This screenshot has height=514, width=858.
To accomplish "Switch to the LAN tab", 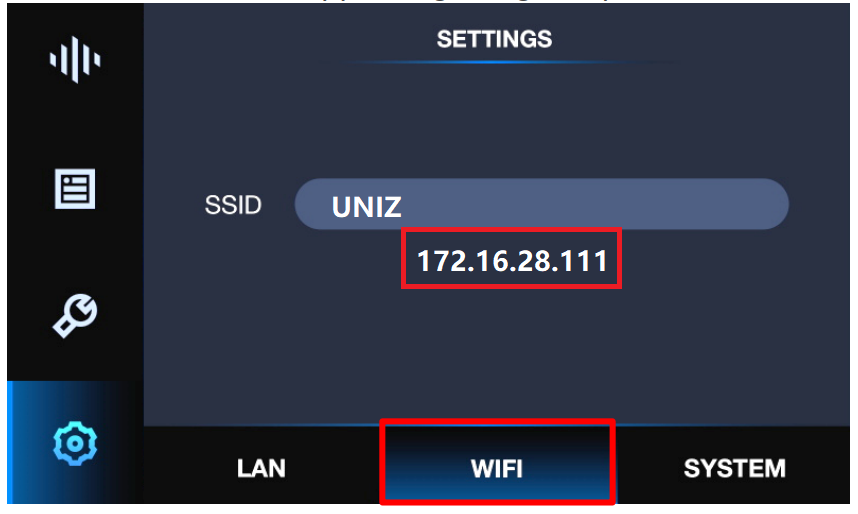I will (261, 469).
